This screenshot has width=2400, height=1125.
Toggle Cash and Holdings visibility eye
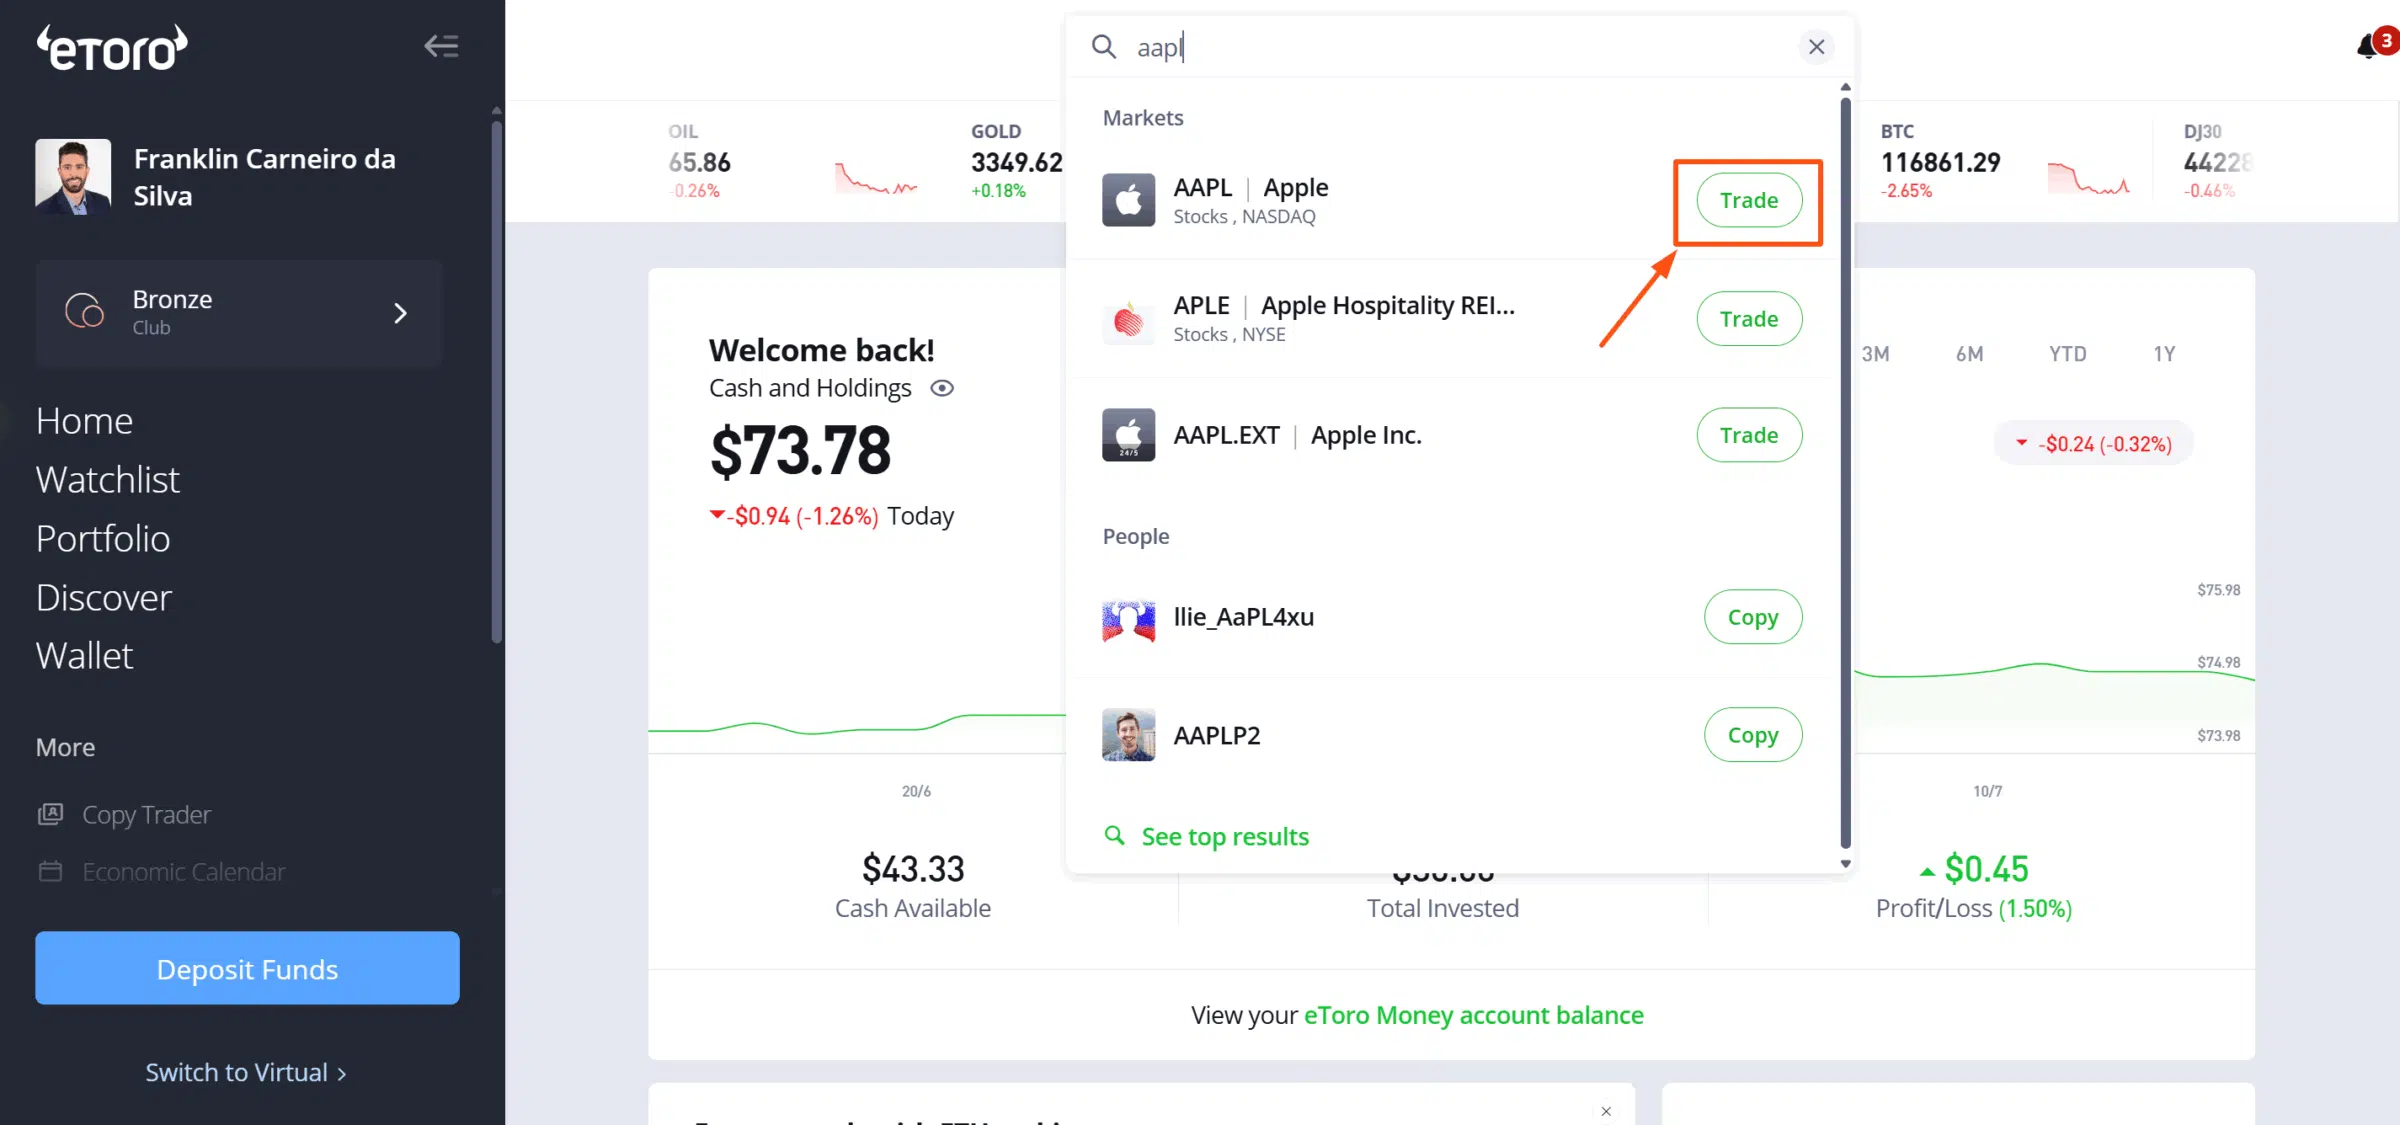pos(942,388)
